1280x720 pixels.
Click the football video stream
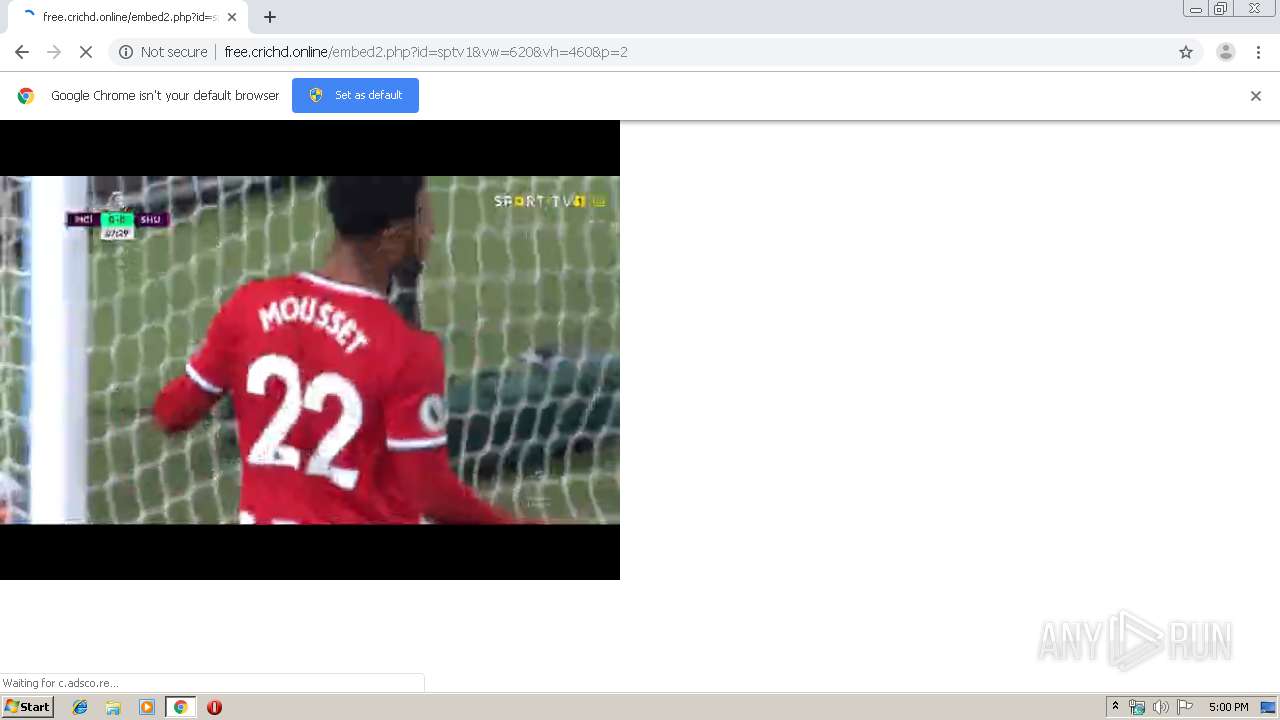[310, 350]
